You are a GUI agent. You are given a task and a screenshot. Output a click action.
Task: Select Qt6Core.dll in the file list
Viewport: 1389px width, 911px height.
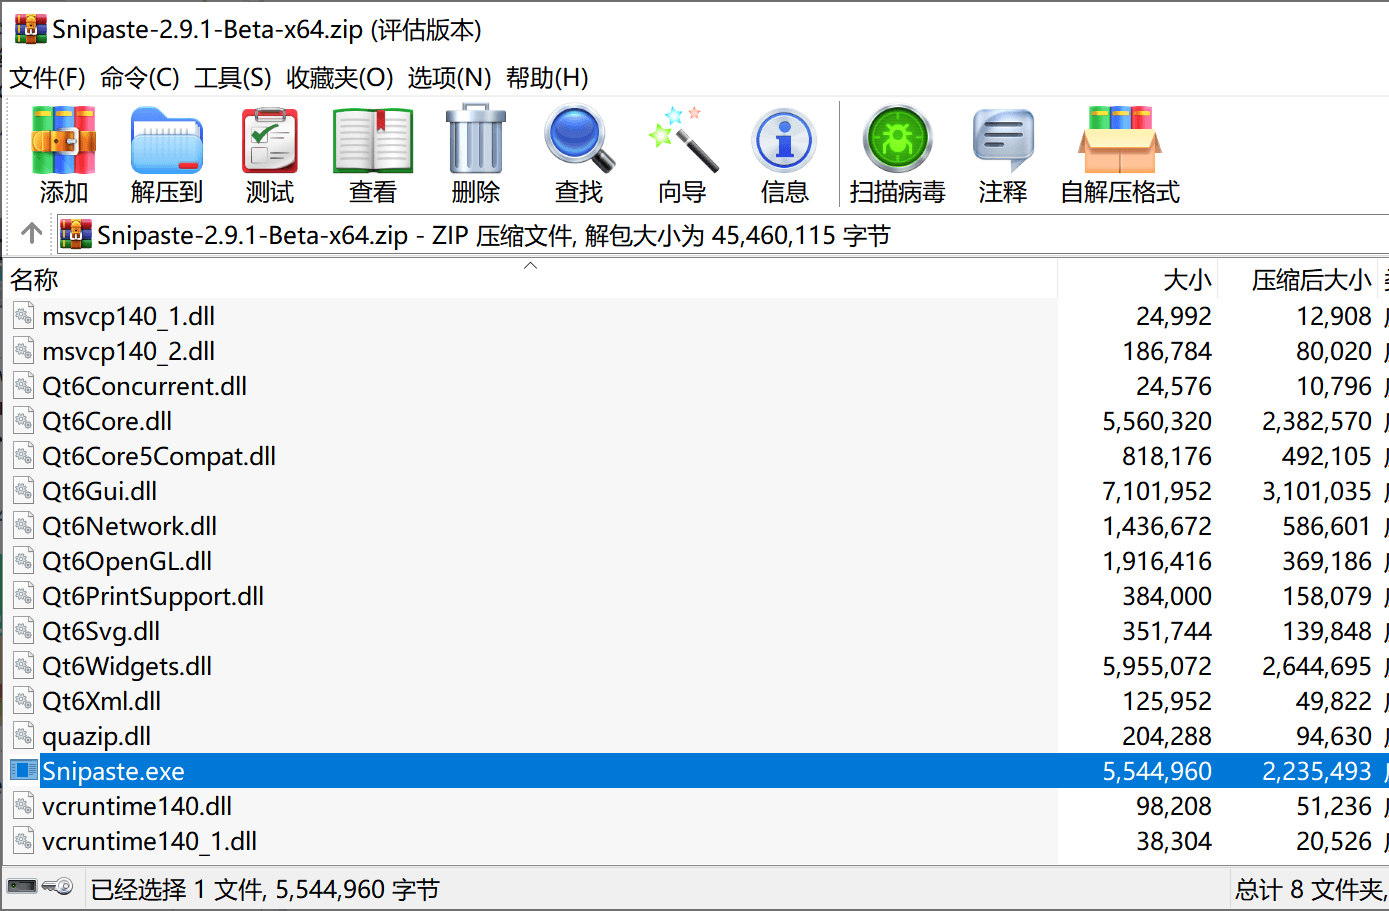coord(107,422)
